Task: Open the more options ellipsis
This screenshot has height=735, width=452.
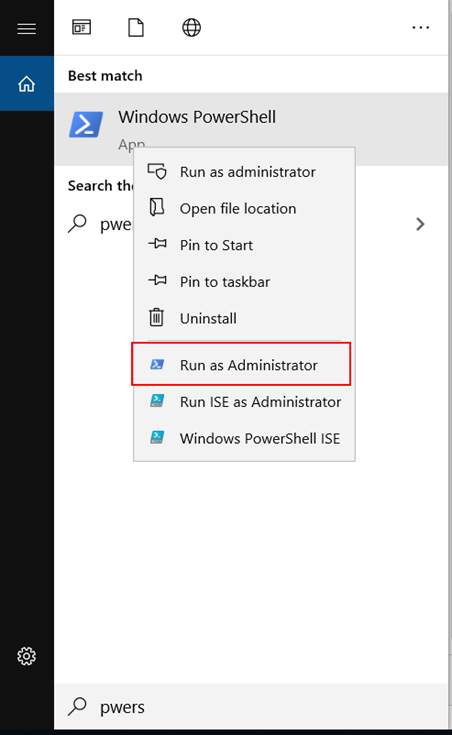Action: (x=421, y=28)
